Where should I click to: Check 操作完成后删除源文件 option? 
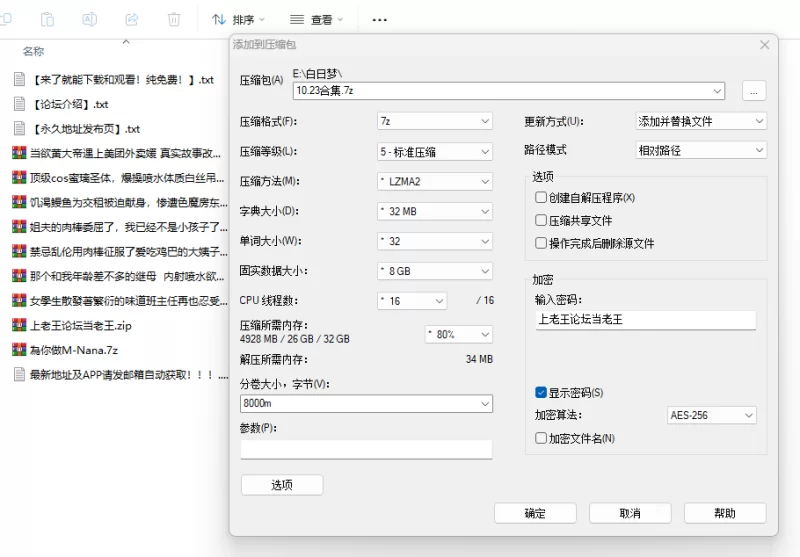[541, 243]
